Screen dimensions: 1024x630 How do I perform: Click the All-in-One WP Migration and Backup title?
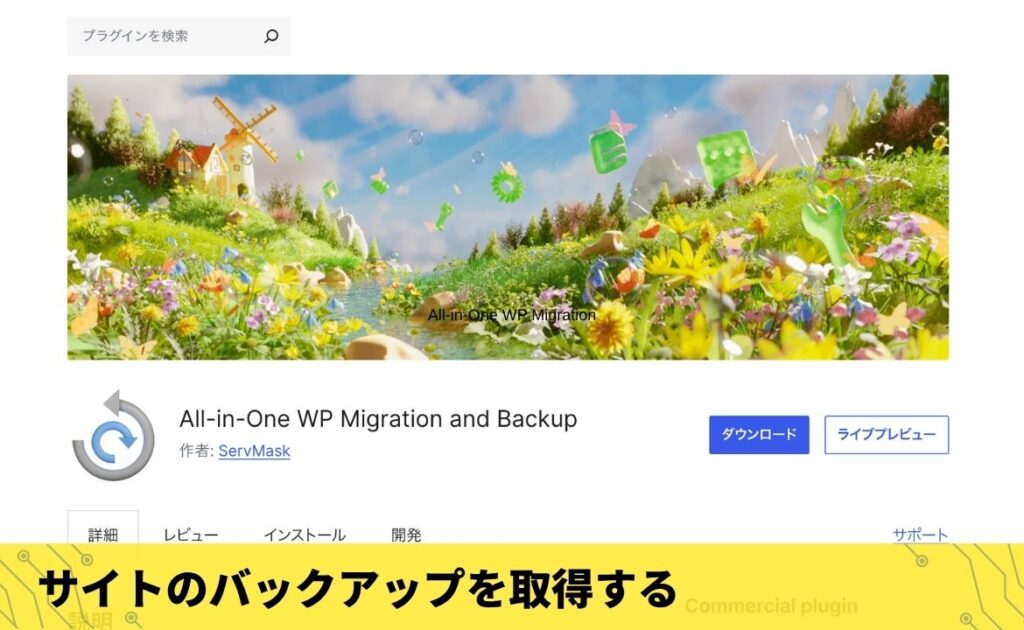coord(378,418)
